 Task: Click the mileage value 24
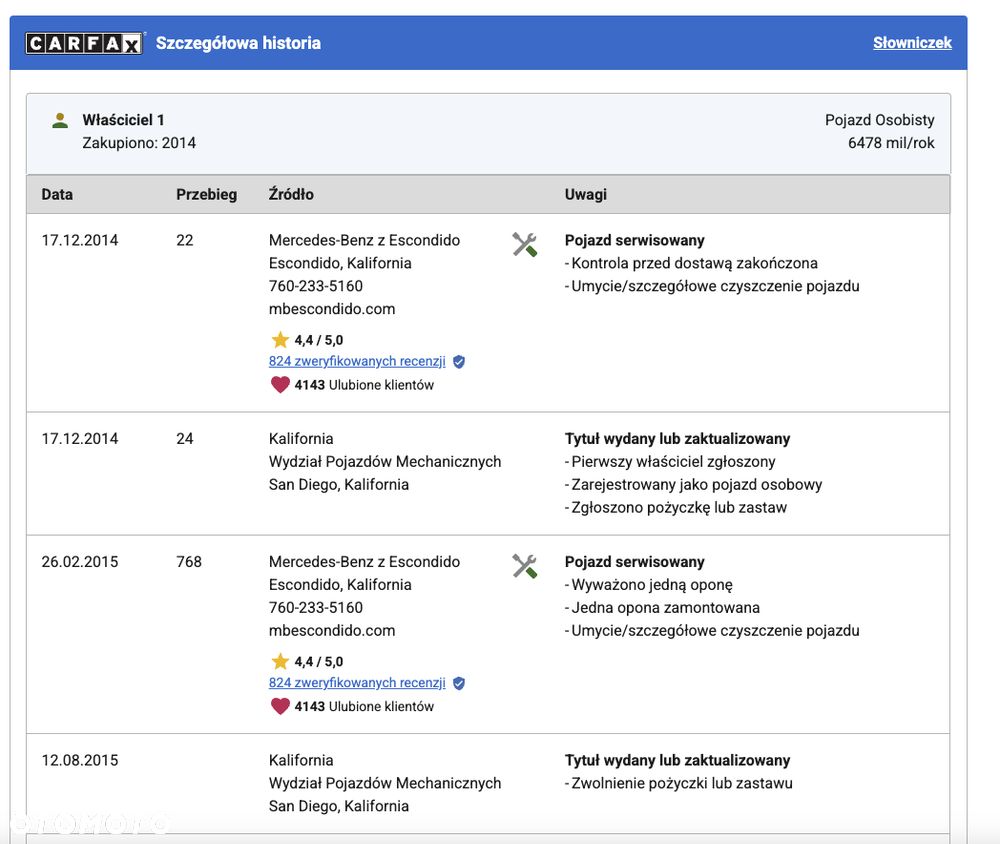point(184,439)
